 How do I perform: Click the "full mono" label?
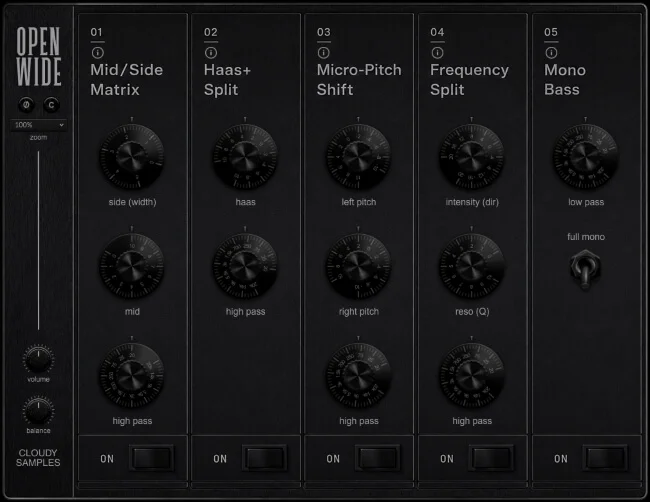(x=586, y=237)
